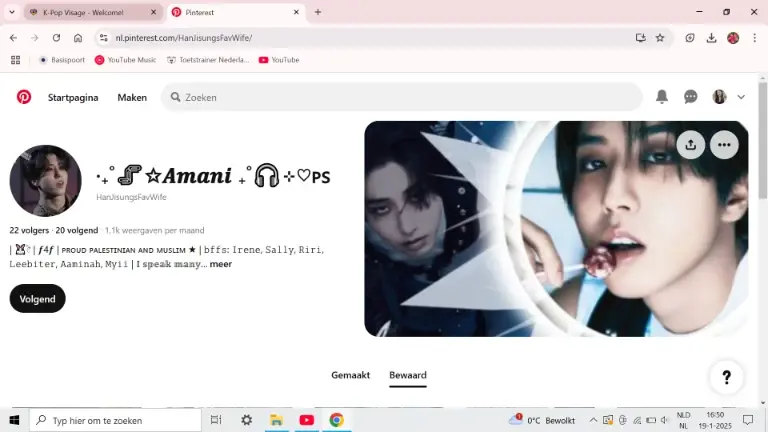Share this profile via the upload icon
The width and height of the screenshot is (768, 432).
point(691,144)
